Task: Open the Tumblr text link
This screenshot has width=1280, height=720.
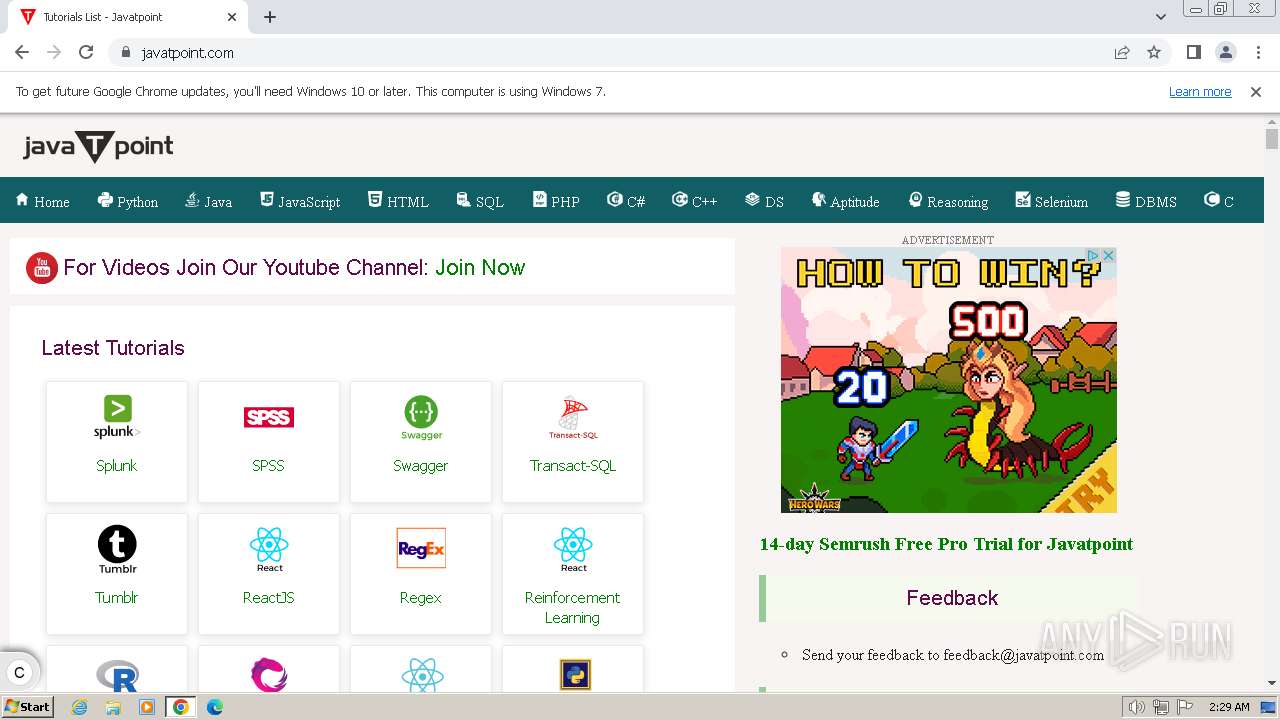Action: click(x=117, y=597)
